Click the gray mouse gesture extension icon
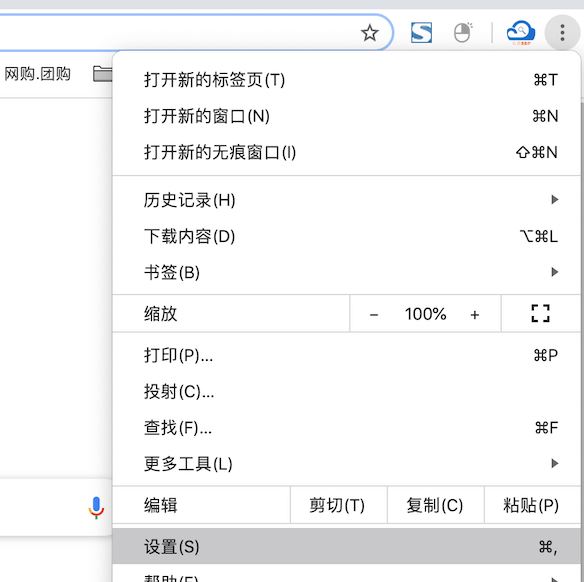The image size is (584, 582). tap(463, 32)
